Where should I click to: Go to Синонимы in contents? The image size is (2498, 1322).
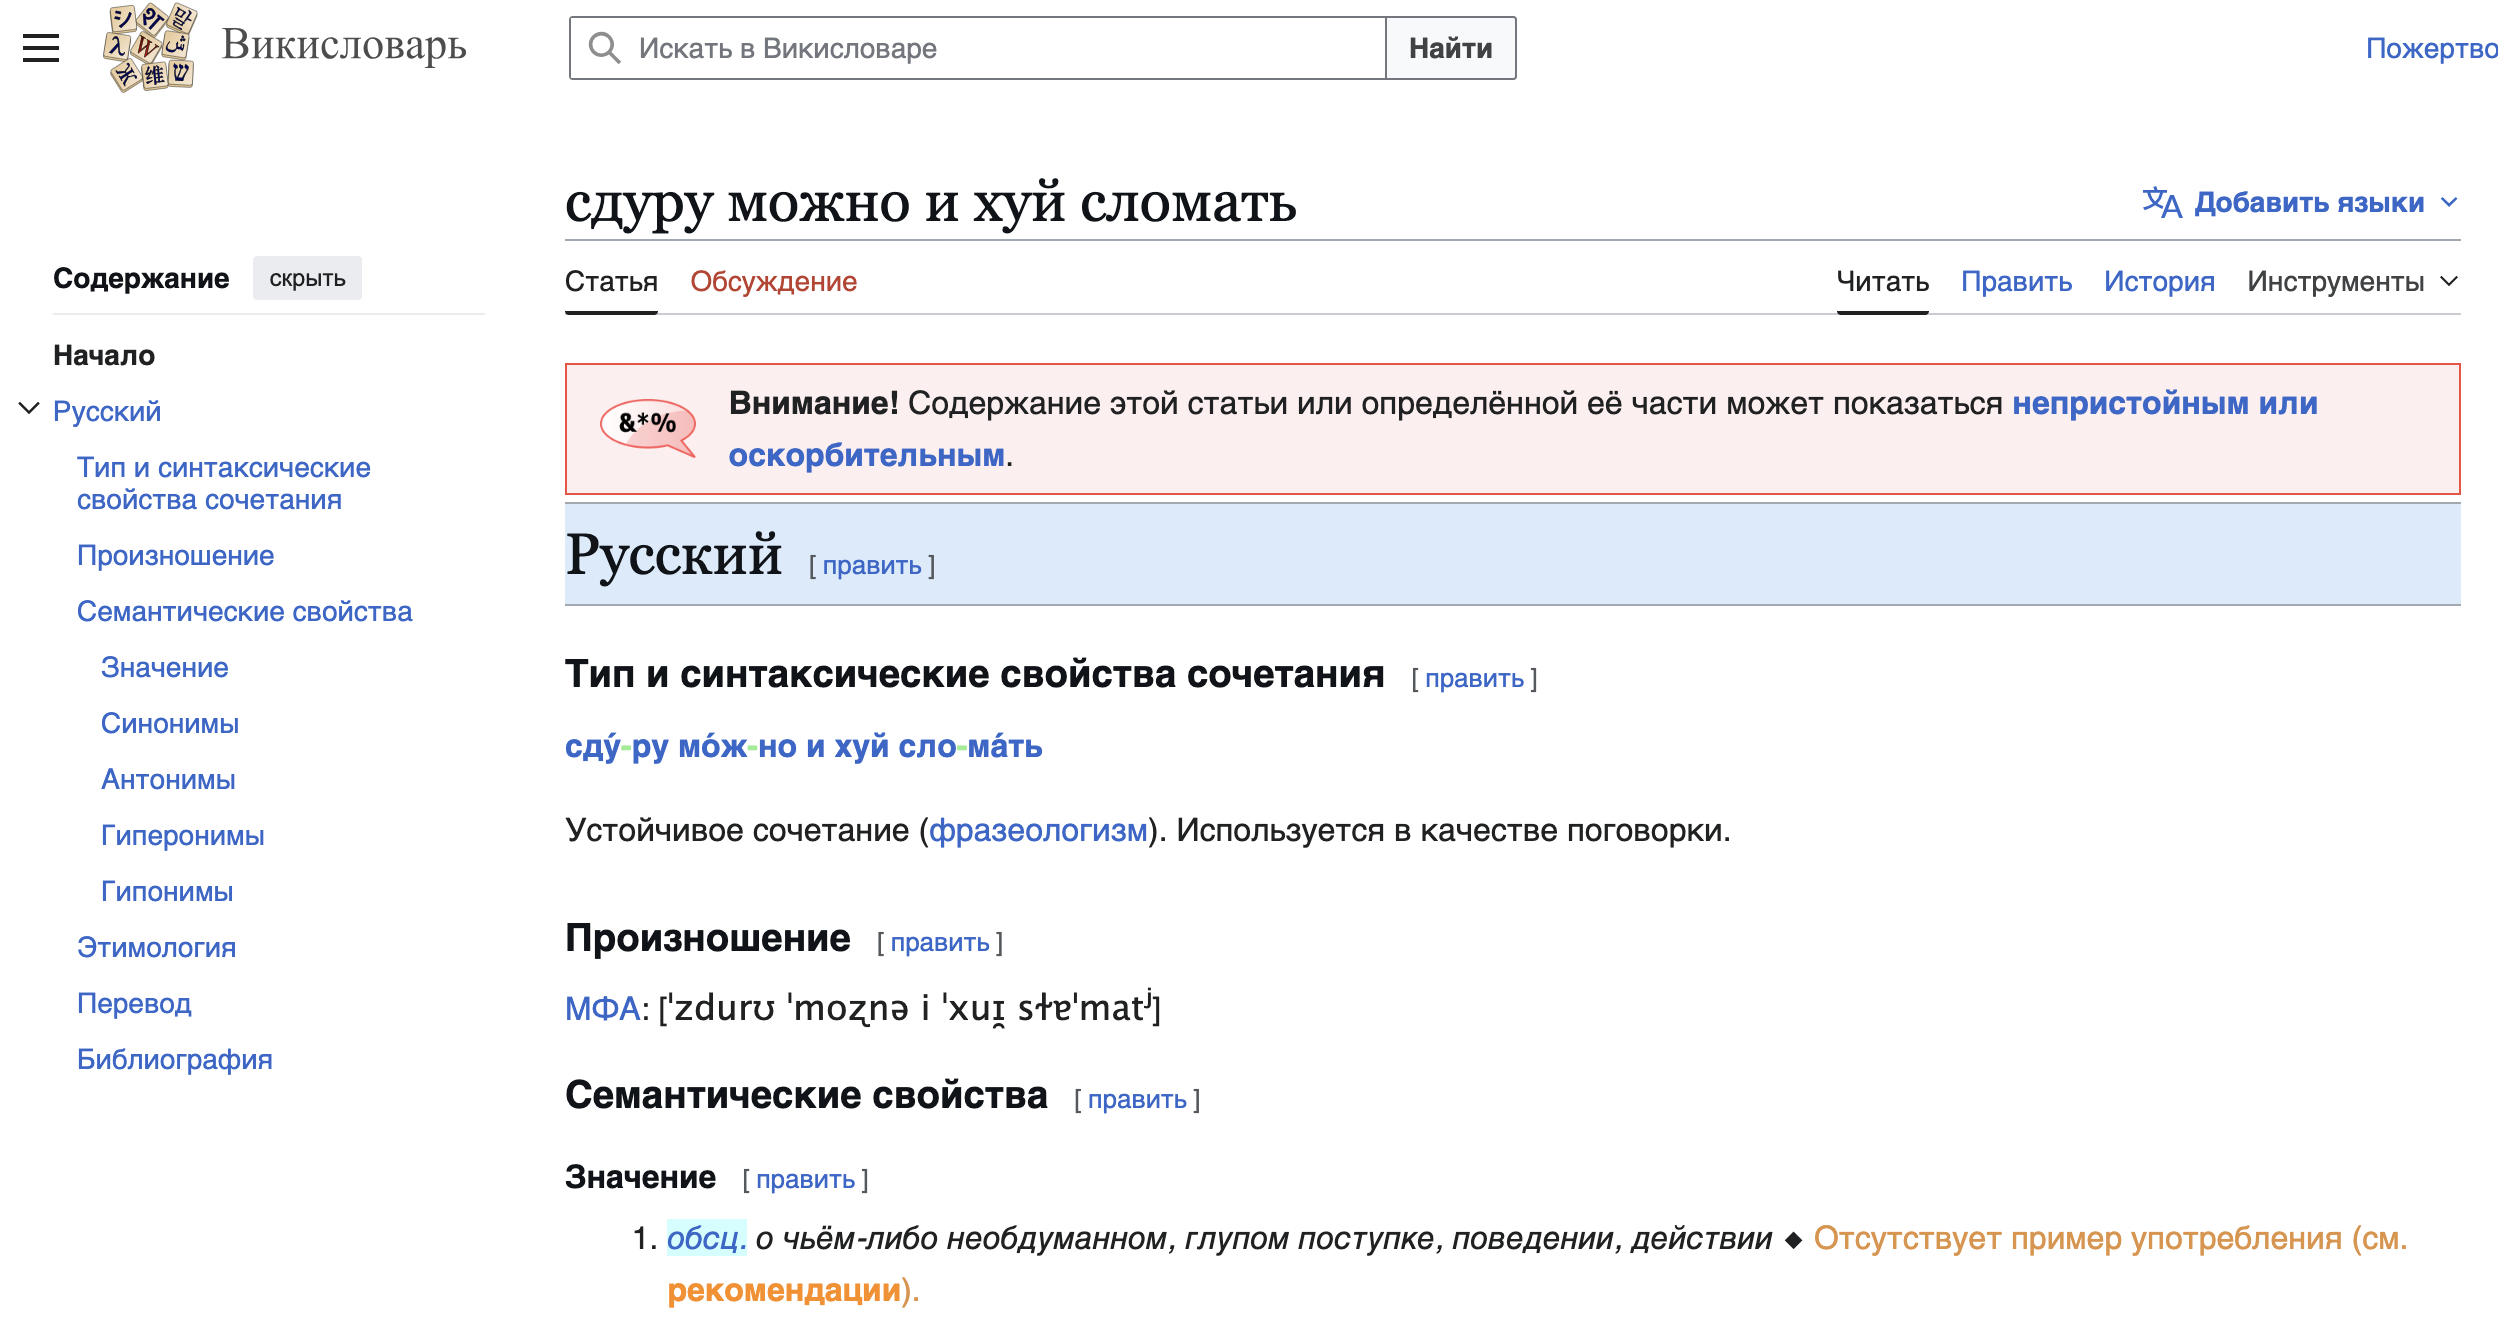click(x=170, y=723)
